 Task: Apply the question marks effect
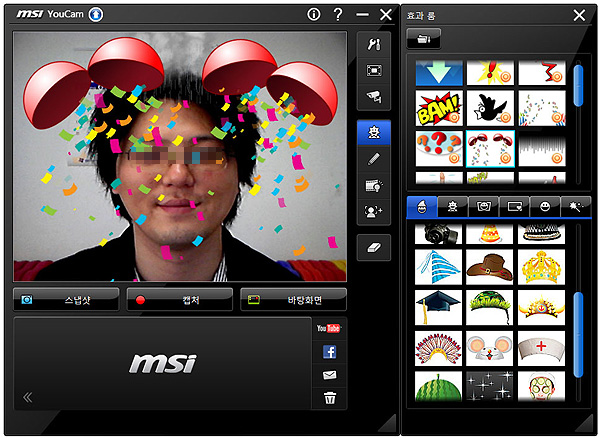439,148
